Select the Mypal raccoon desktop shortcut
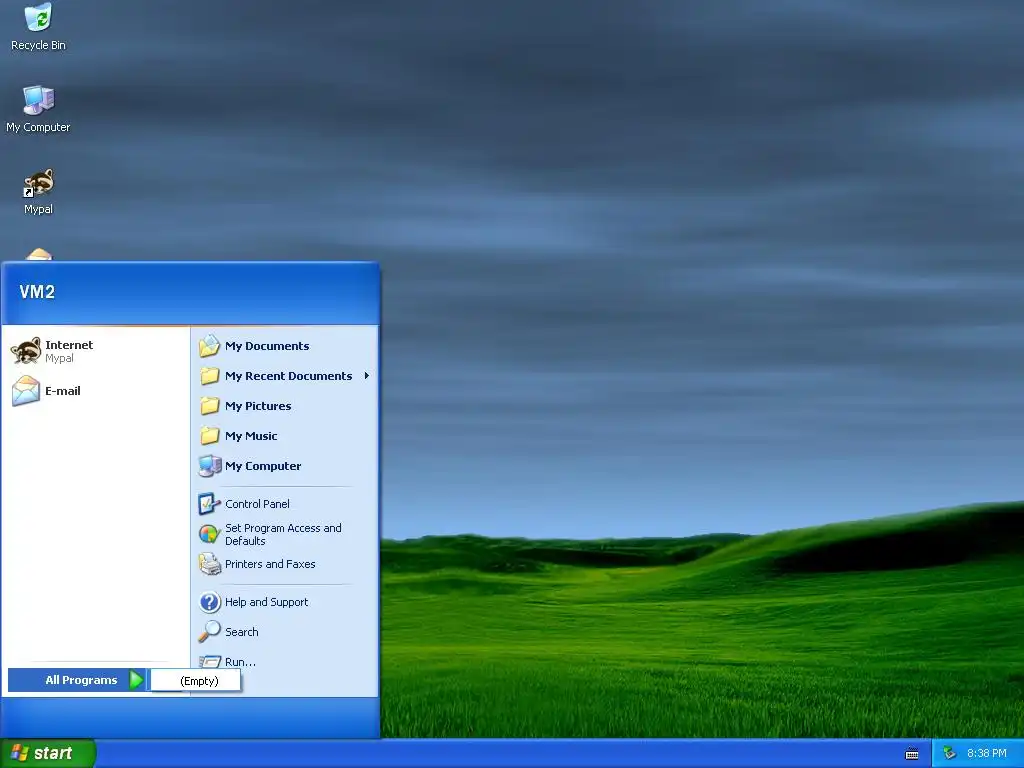The height and width of the screenshot is (768, 1024). [38, 191]
